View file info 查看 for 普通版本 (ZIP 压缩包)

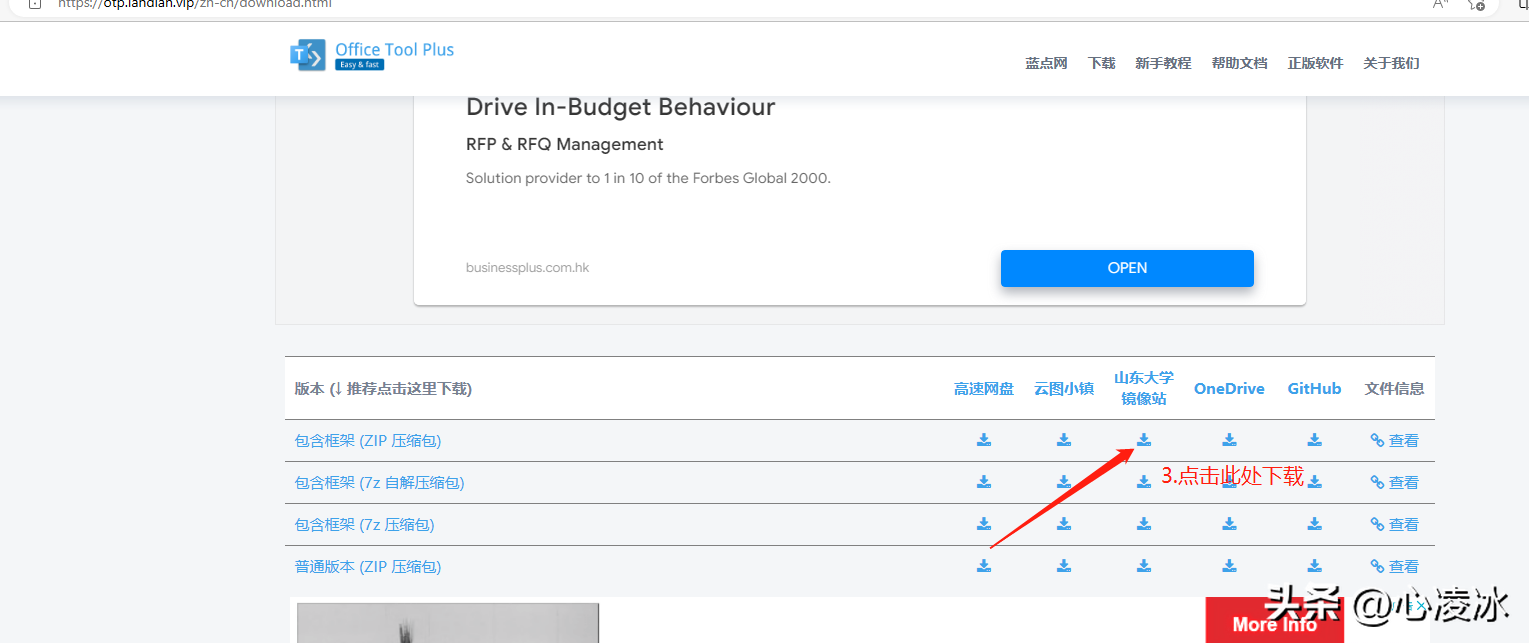point(1395,566)
